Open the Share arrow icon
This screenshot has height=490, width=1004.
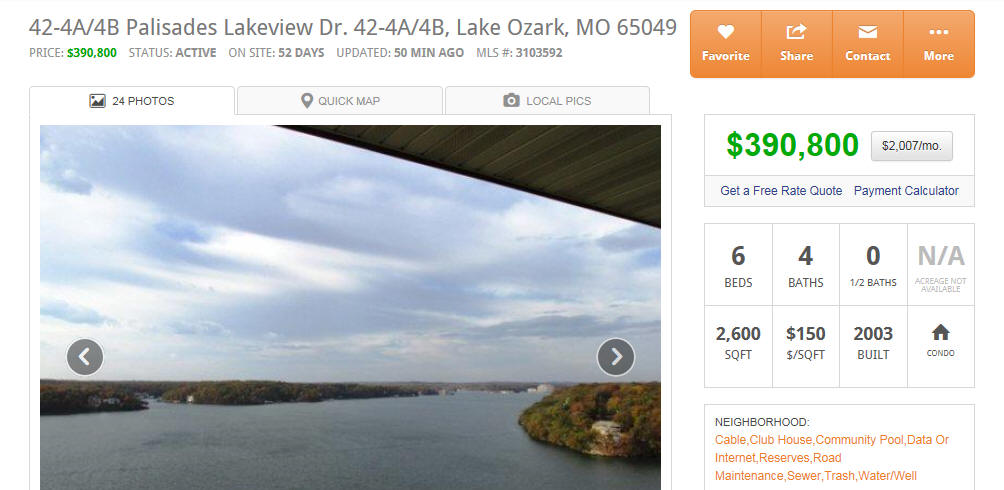(x=797, y=31)
